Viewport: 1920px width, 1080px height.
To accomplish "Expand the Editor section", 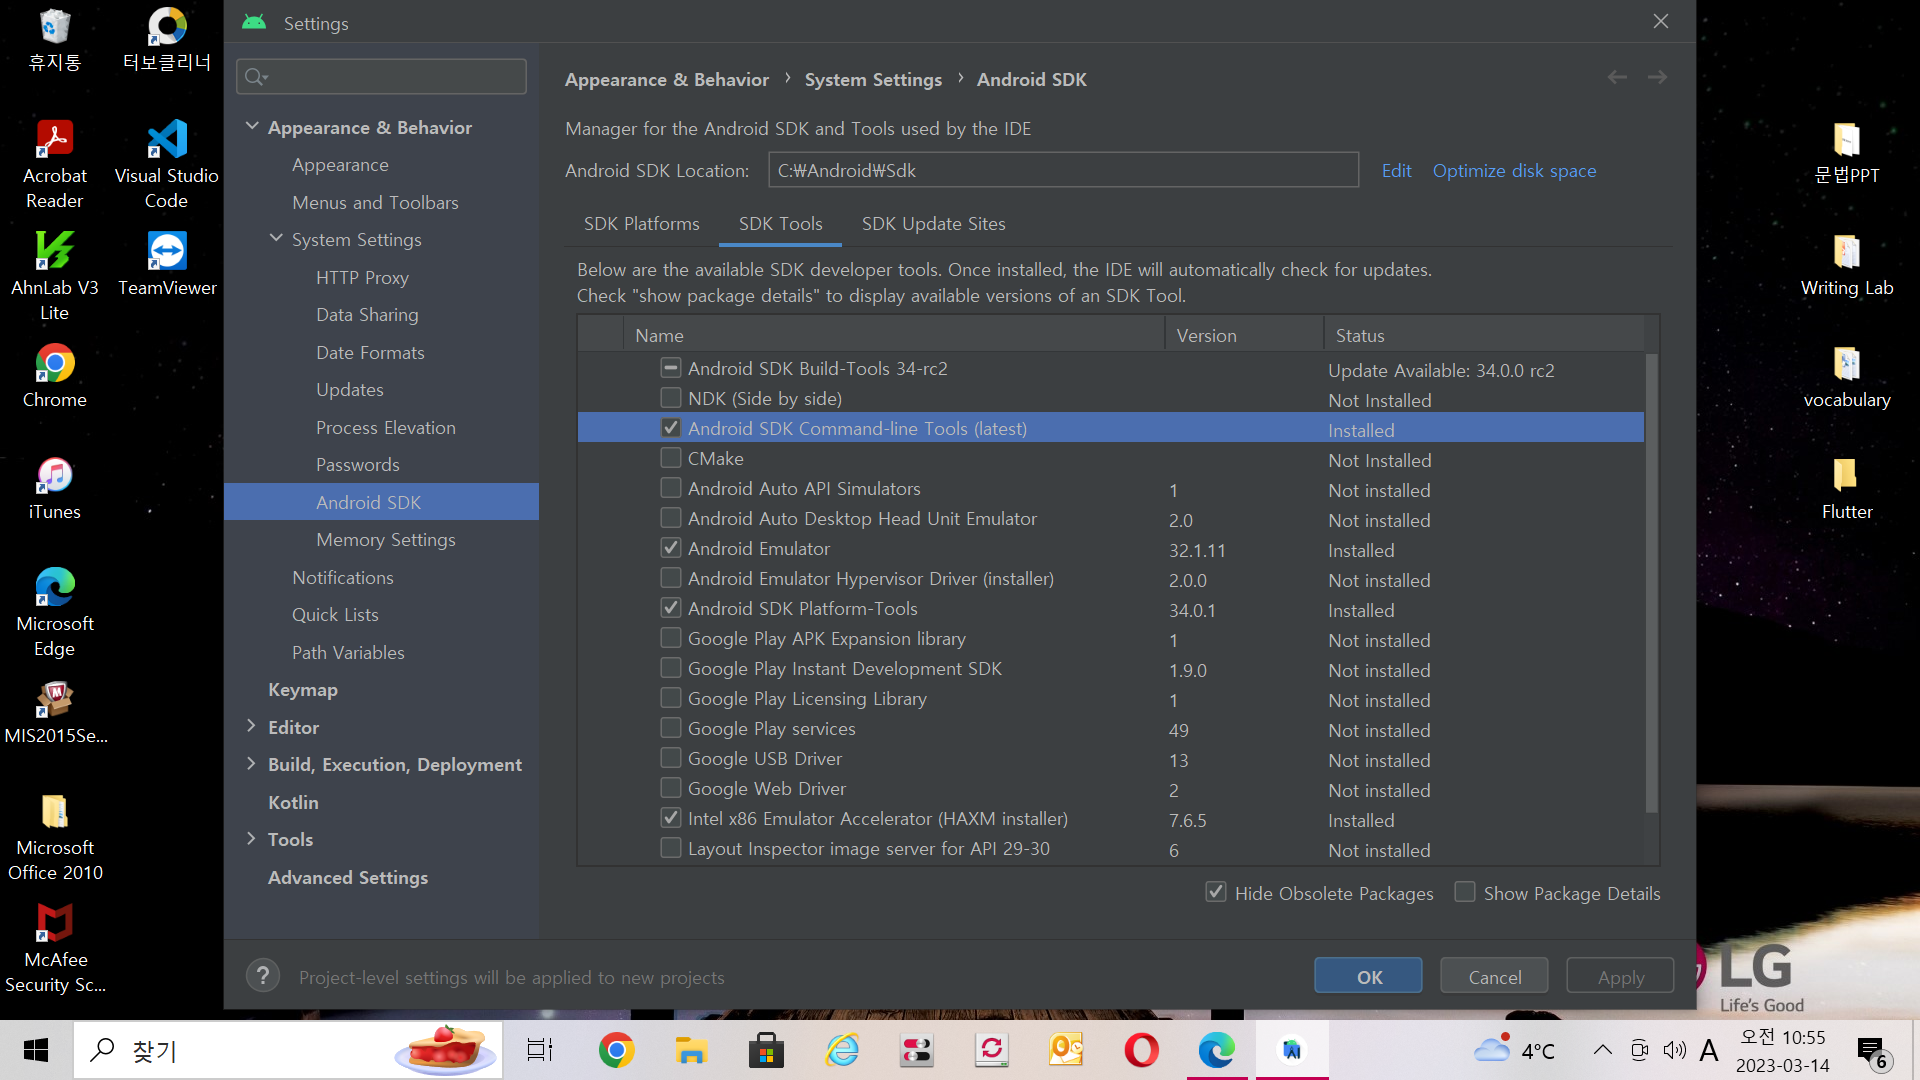I will 252,727.
